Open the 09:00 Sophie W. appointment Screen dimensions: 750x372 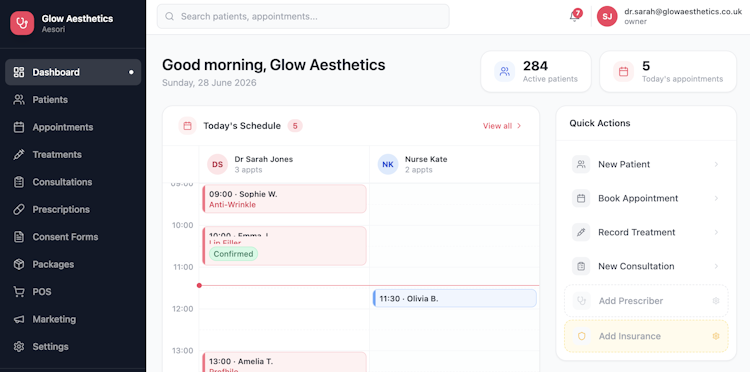285,199
